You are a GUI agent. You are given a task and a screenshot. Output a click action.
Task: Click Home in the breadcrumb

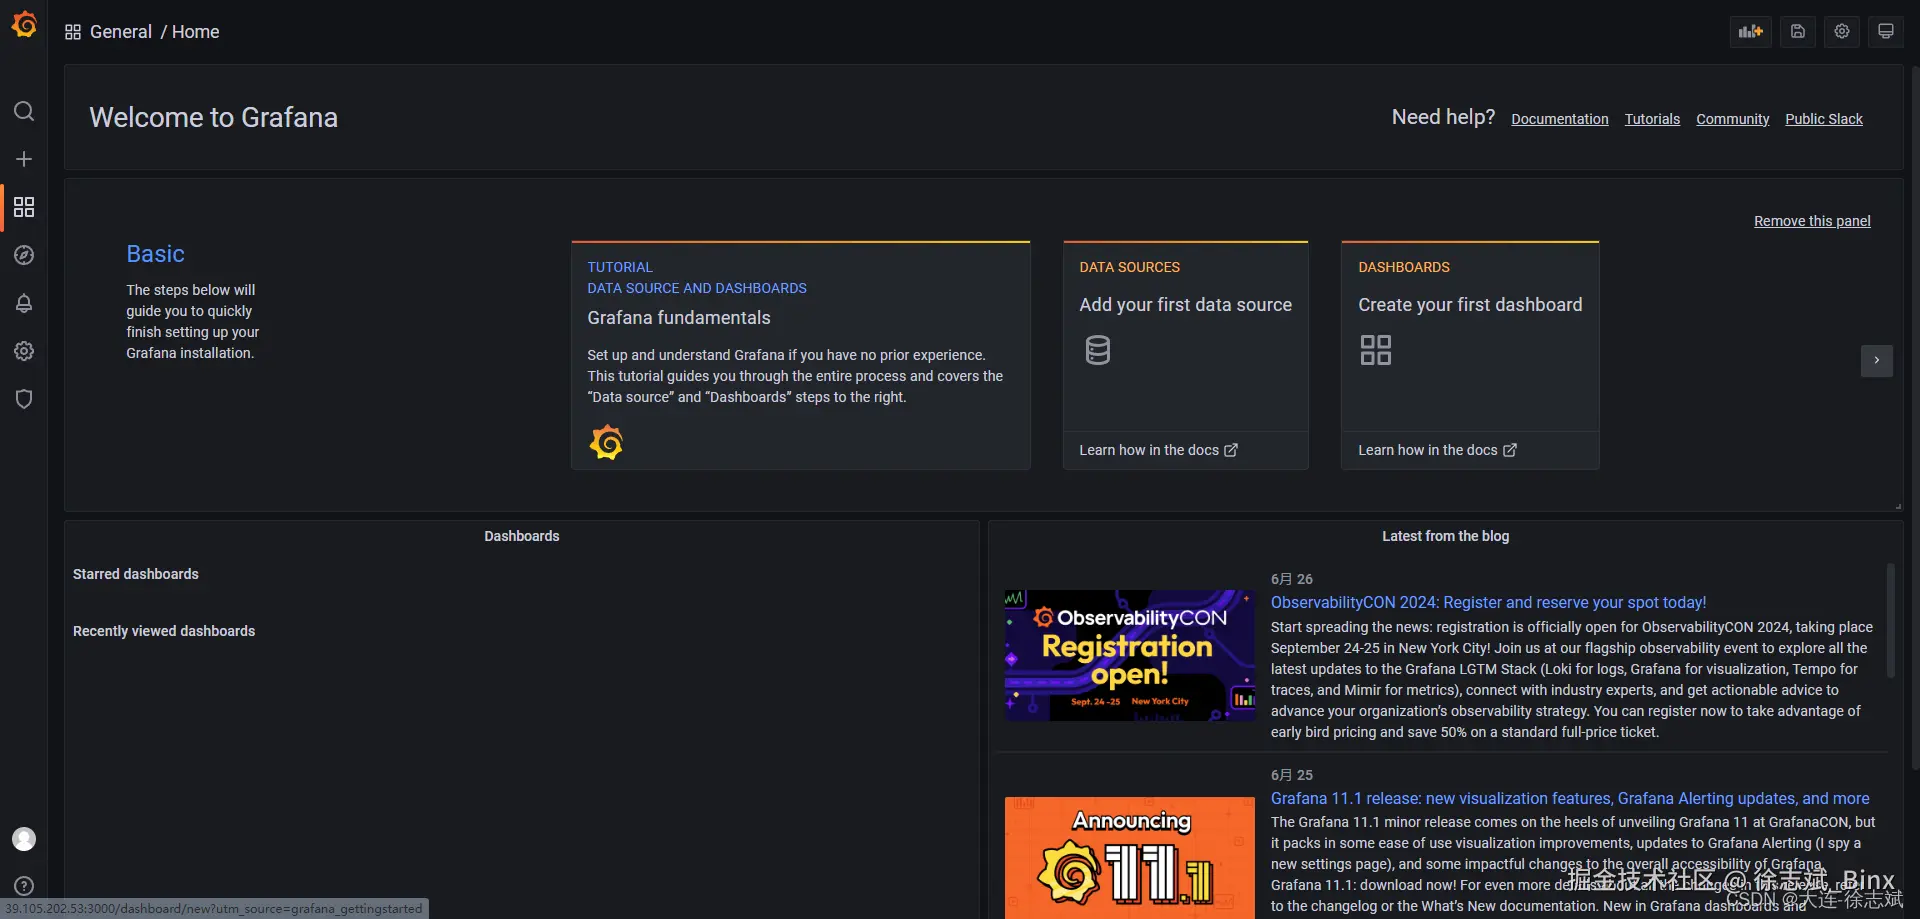tap(196, 32)
